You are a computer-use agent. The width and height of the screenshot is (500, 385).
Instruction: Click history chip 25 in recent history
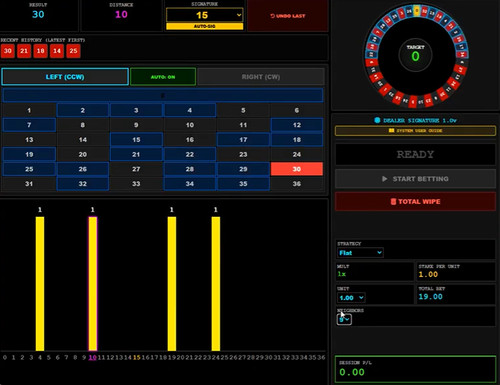coord(73,51)
